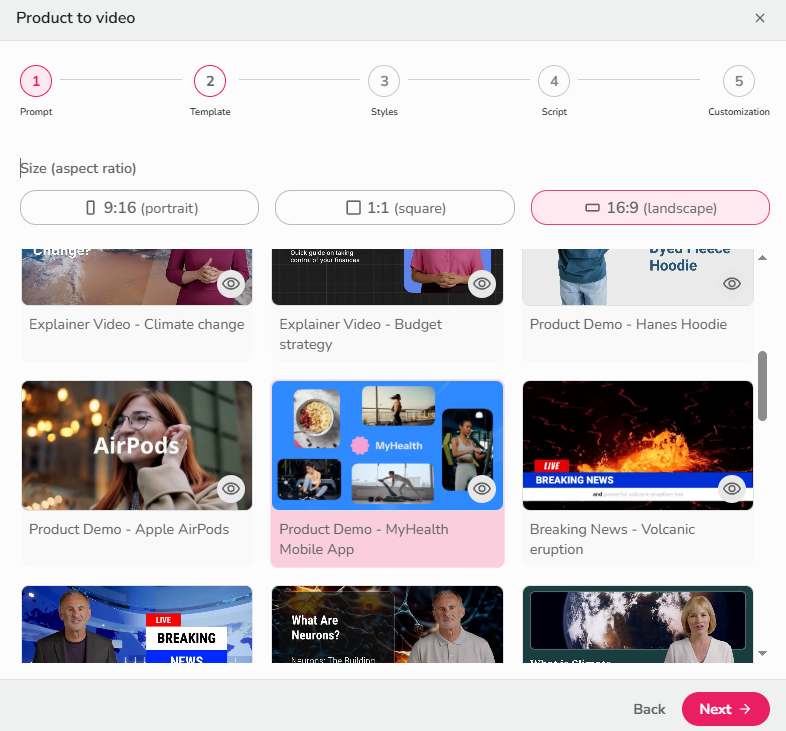Go to step 5 Customization

click(739, 81)
